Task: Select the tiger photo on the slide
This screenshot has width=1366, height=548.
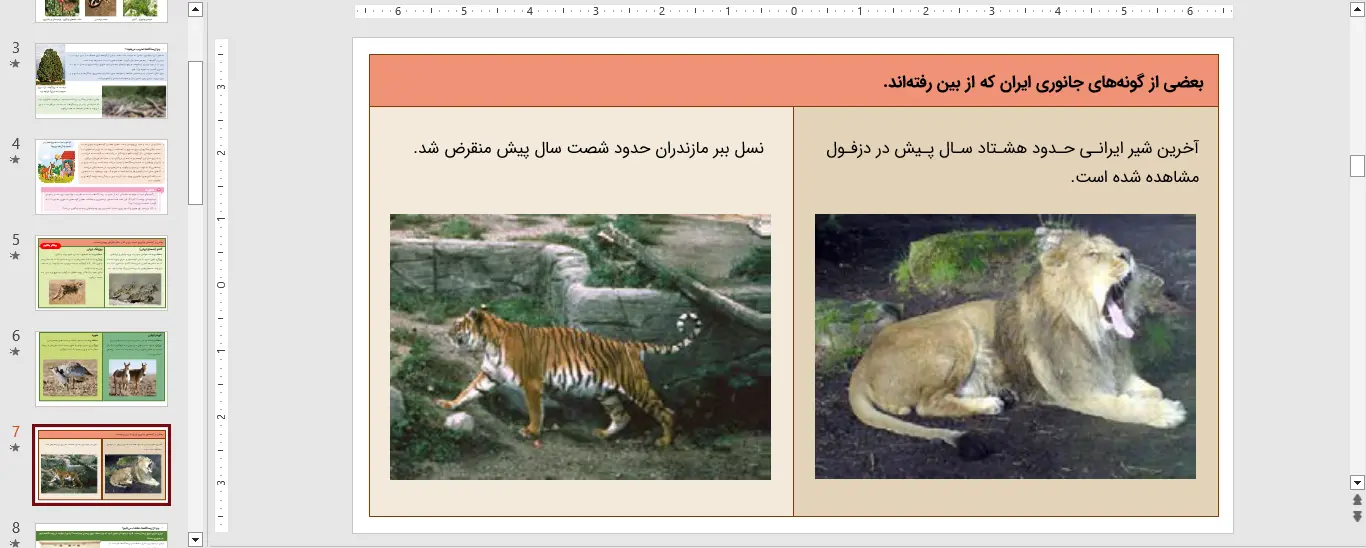Action: (580, 346)
